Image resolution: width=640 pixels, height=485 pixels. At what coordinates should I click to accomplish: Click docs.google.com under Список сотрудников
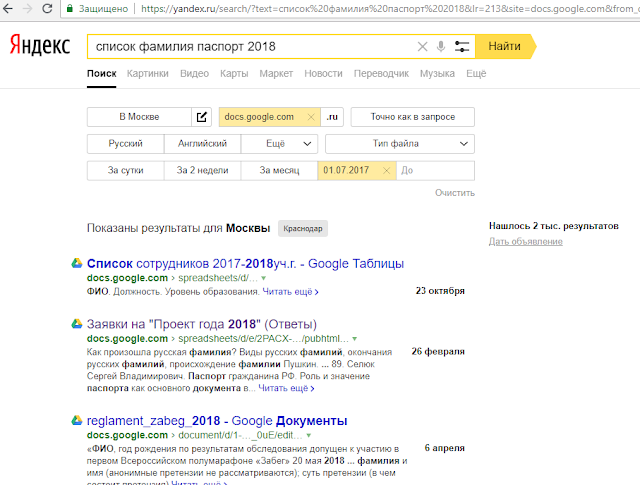coord(127,278)
